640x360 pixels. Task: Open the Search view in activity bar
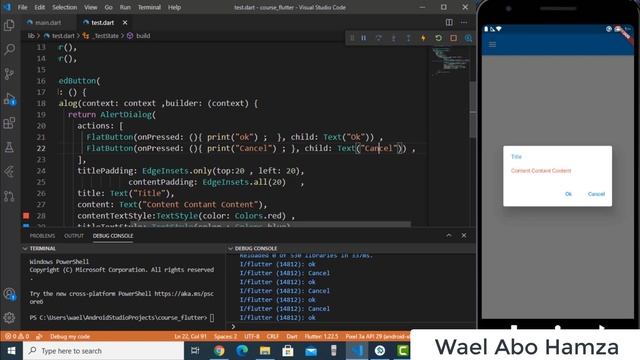[9, 49]
